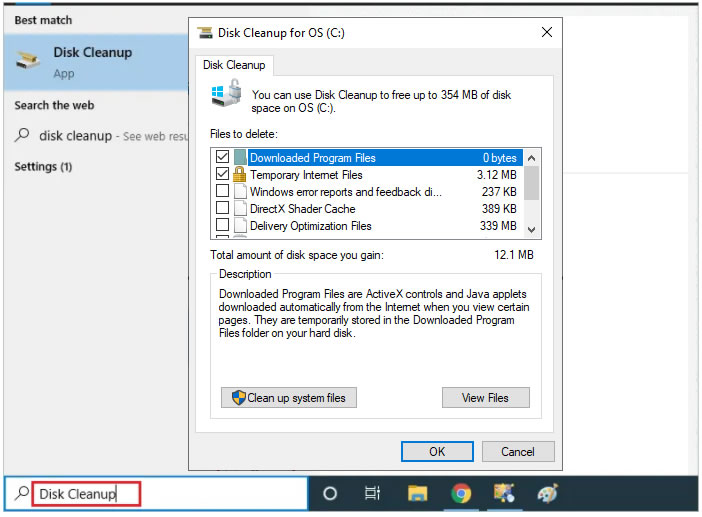This screenshot has height=517, width=702.
Task: Open Cortana circle icon on taskbar
Action: pos(330,494)
